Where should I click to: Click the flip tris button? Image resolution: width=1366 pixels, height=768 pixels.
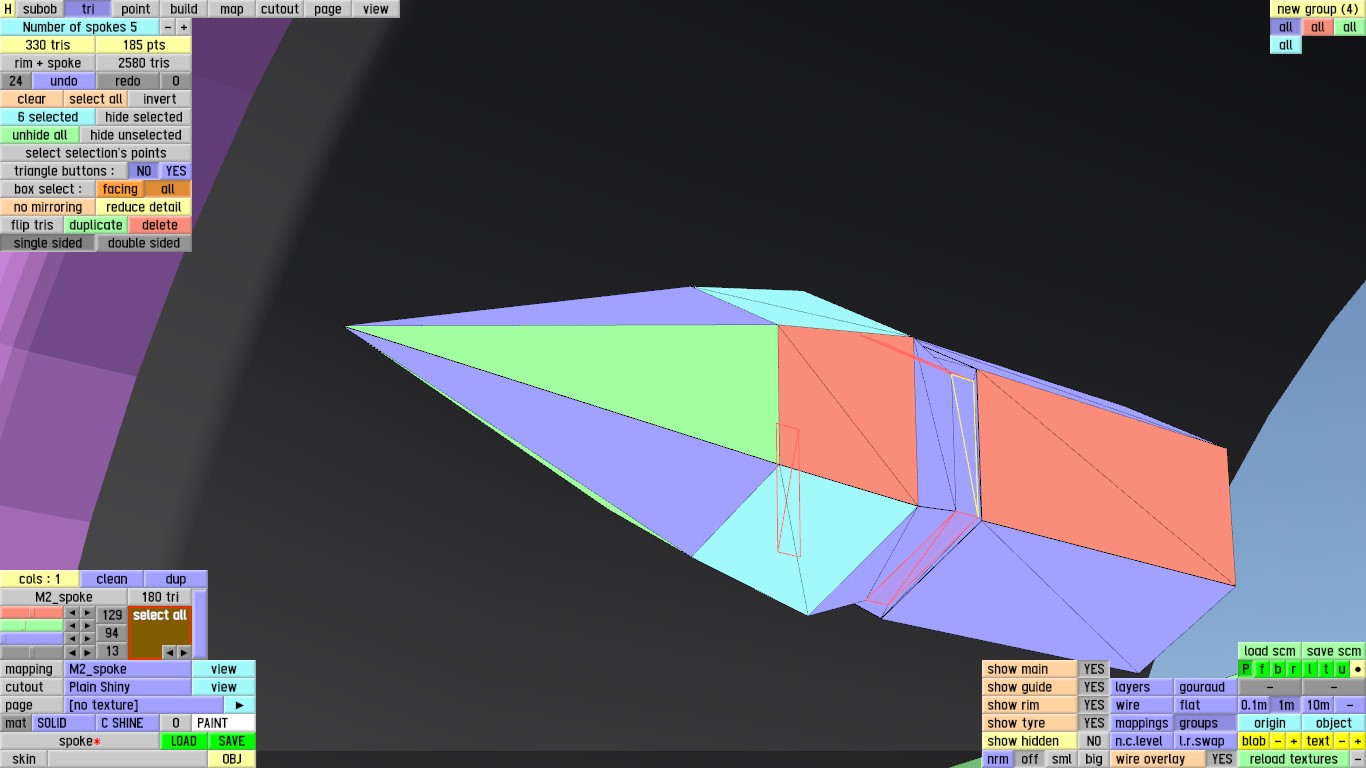32,225
